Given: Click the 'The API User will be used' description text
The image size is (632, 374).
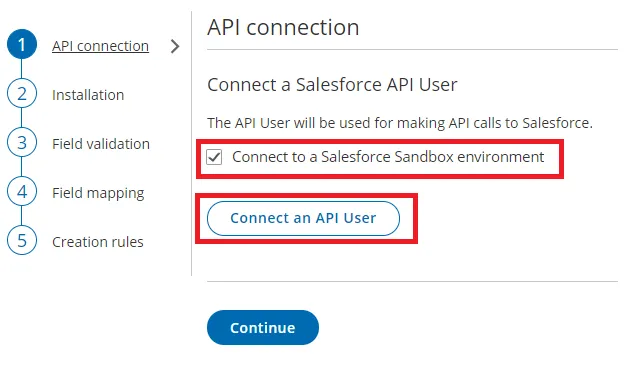Looking at the screenshot, I should pos(400,123).
